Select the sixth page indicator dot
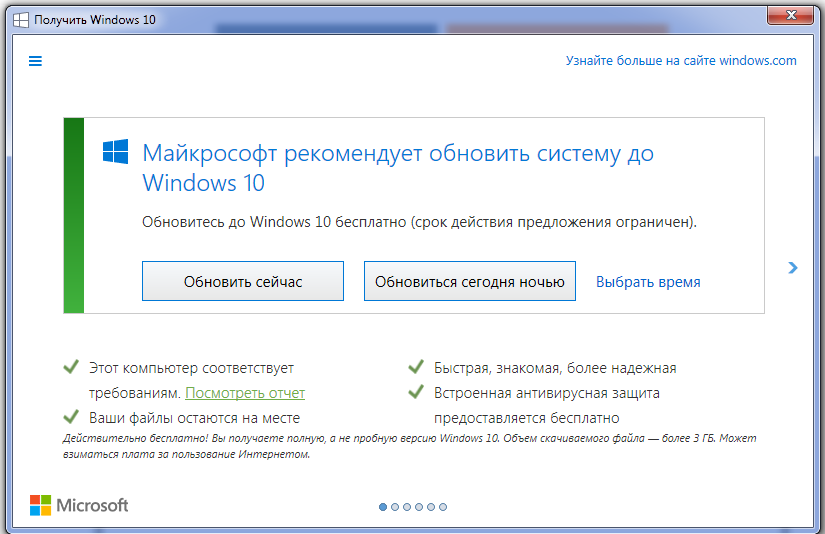Screen dimensions: 825x534 [x=443, y=507]
